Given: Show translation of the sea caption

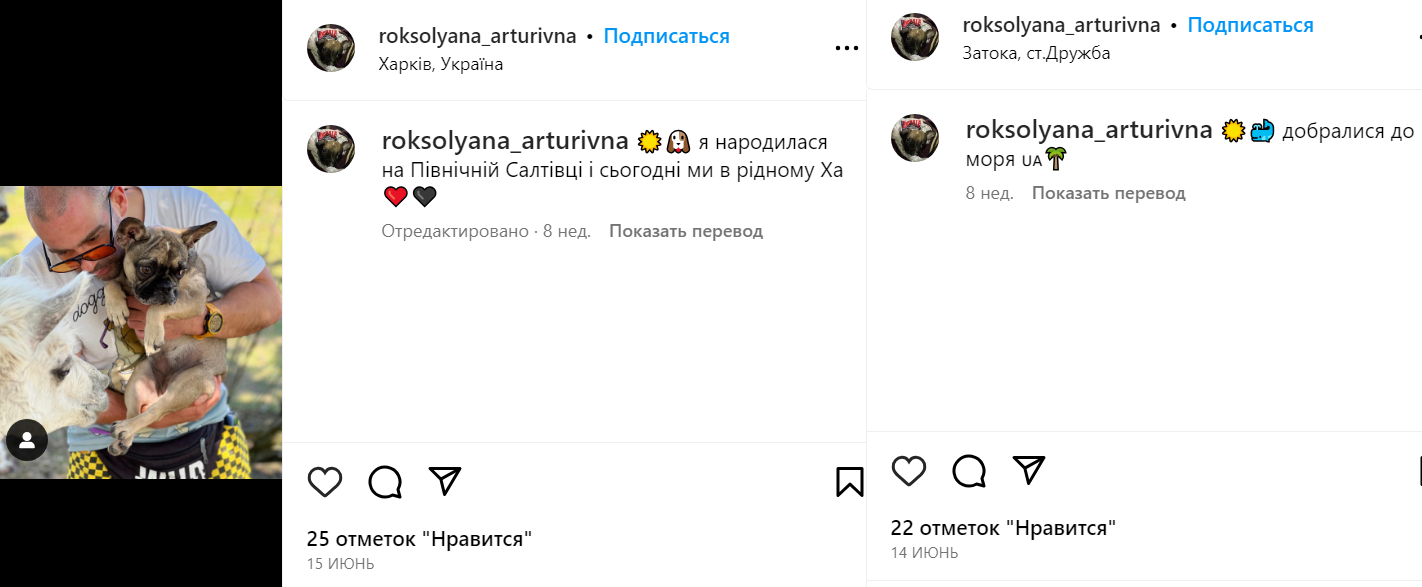Looking at the screenshot, I should [1108, 193].
